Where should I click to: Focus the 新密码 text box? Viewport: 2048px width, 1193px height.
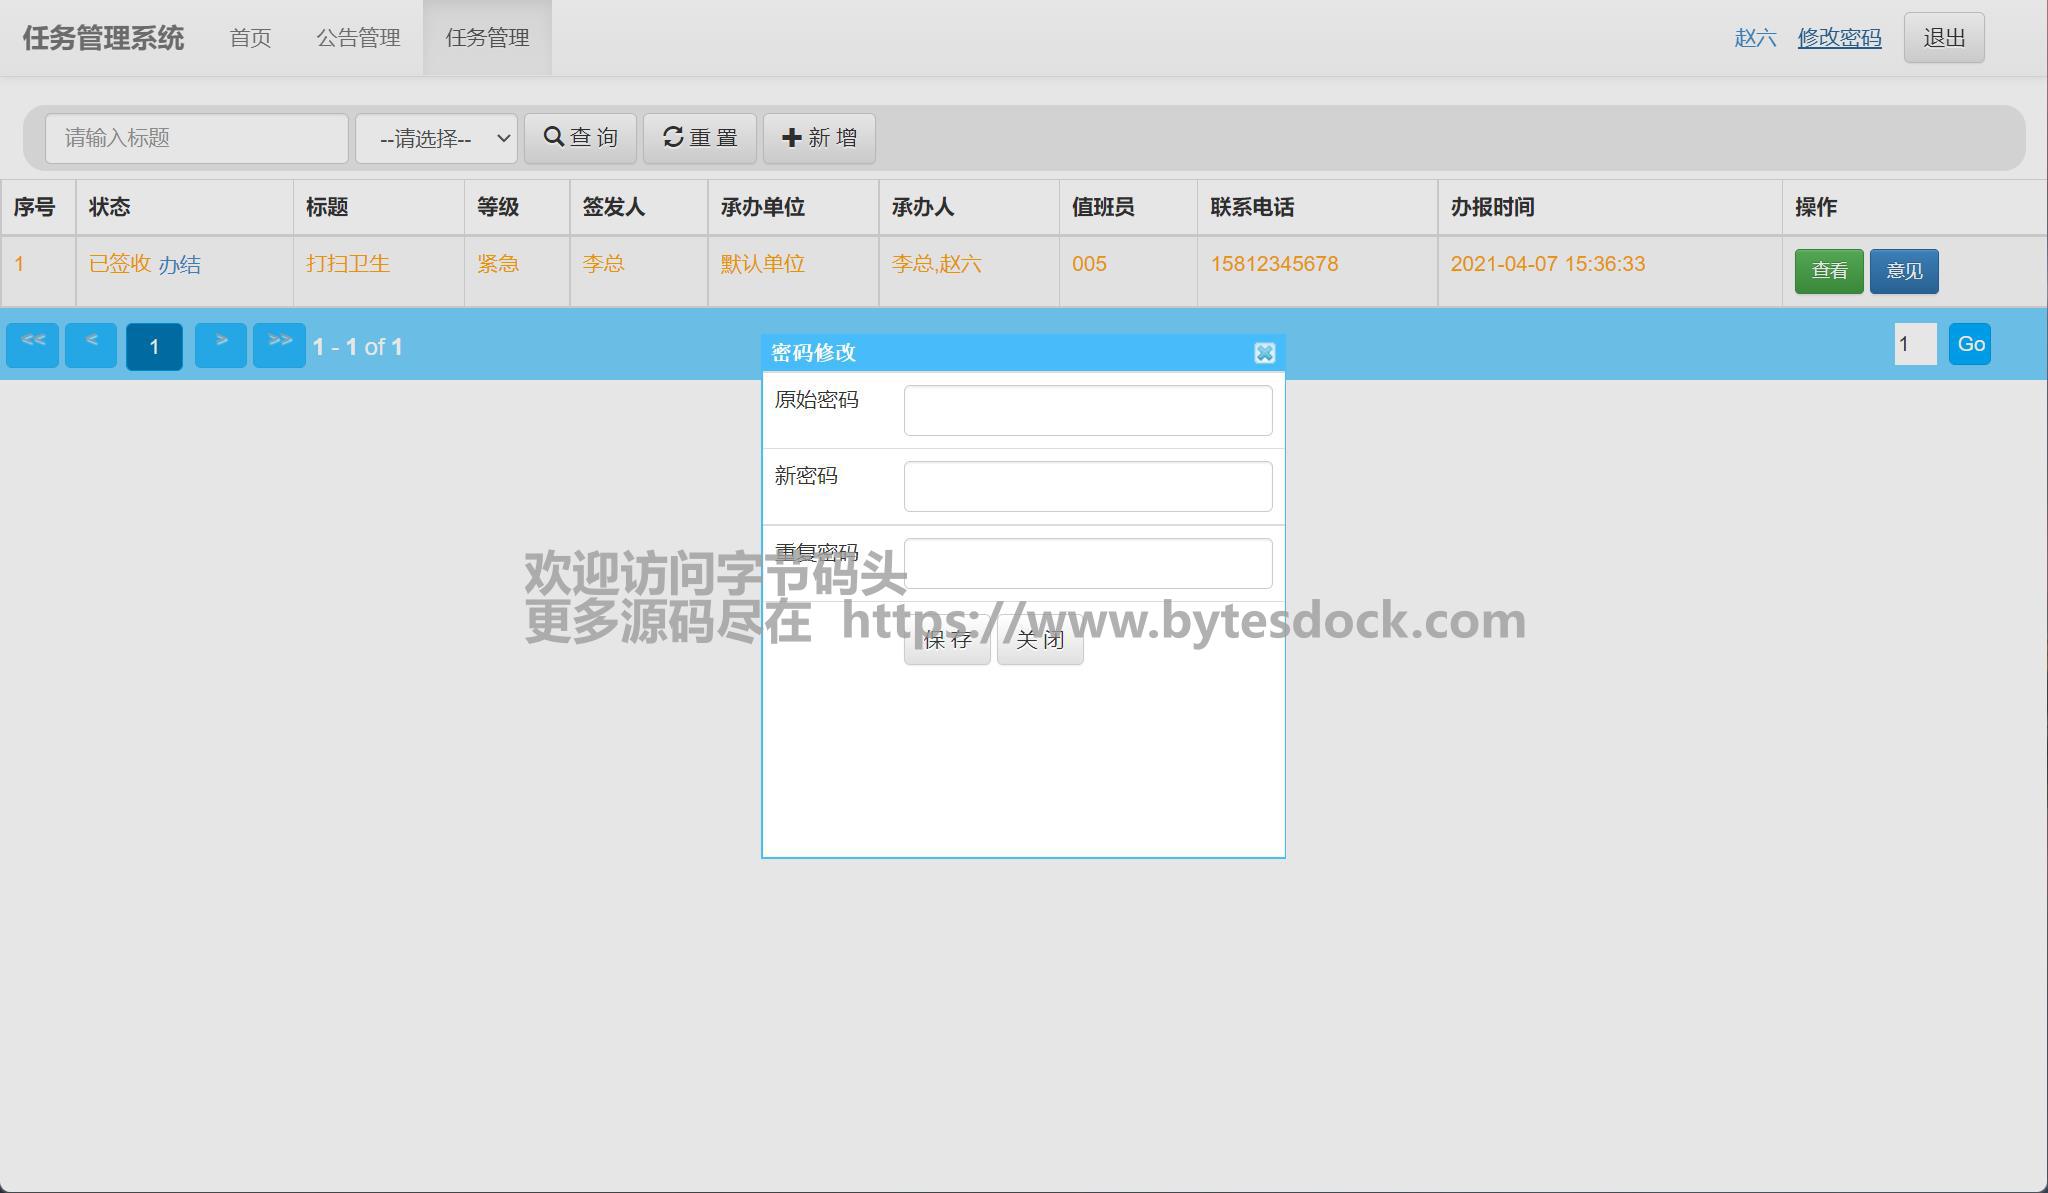tap(1087, 486)
